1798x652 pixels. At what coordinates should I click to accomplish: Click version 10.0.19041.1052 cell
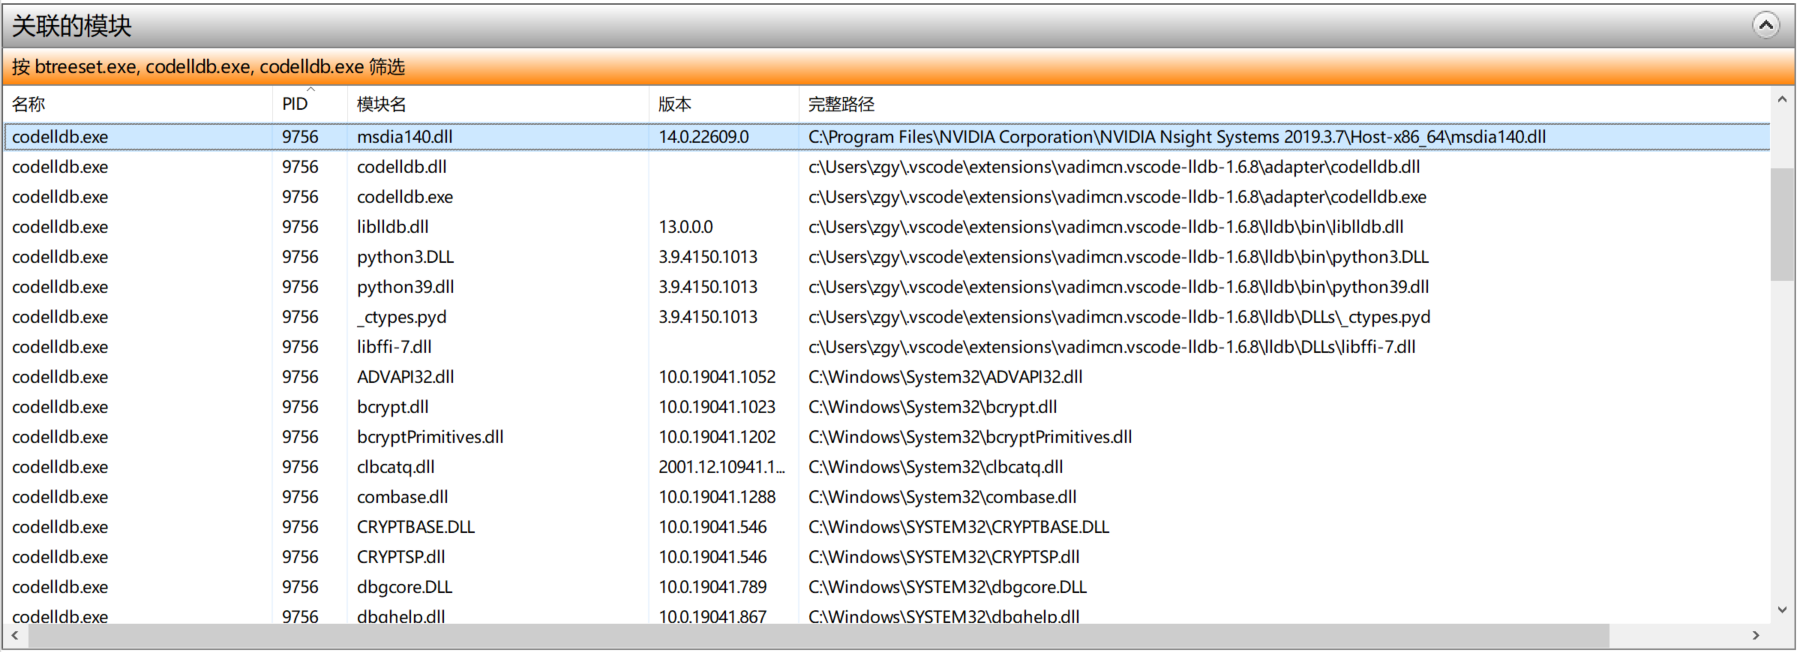point(717,377)
